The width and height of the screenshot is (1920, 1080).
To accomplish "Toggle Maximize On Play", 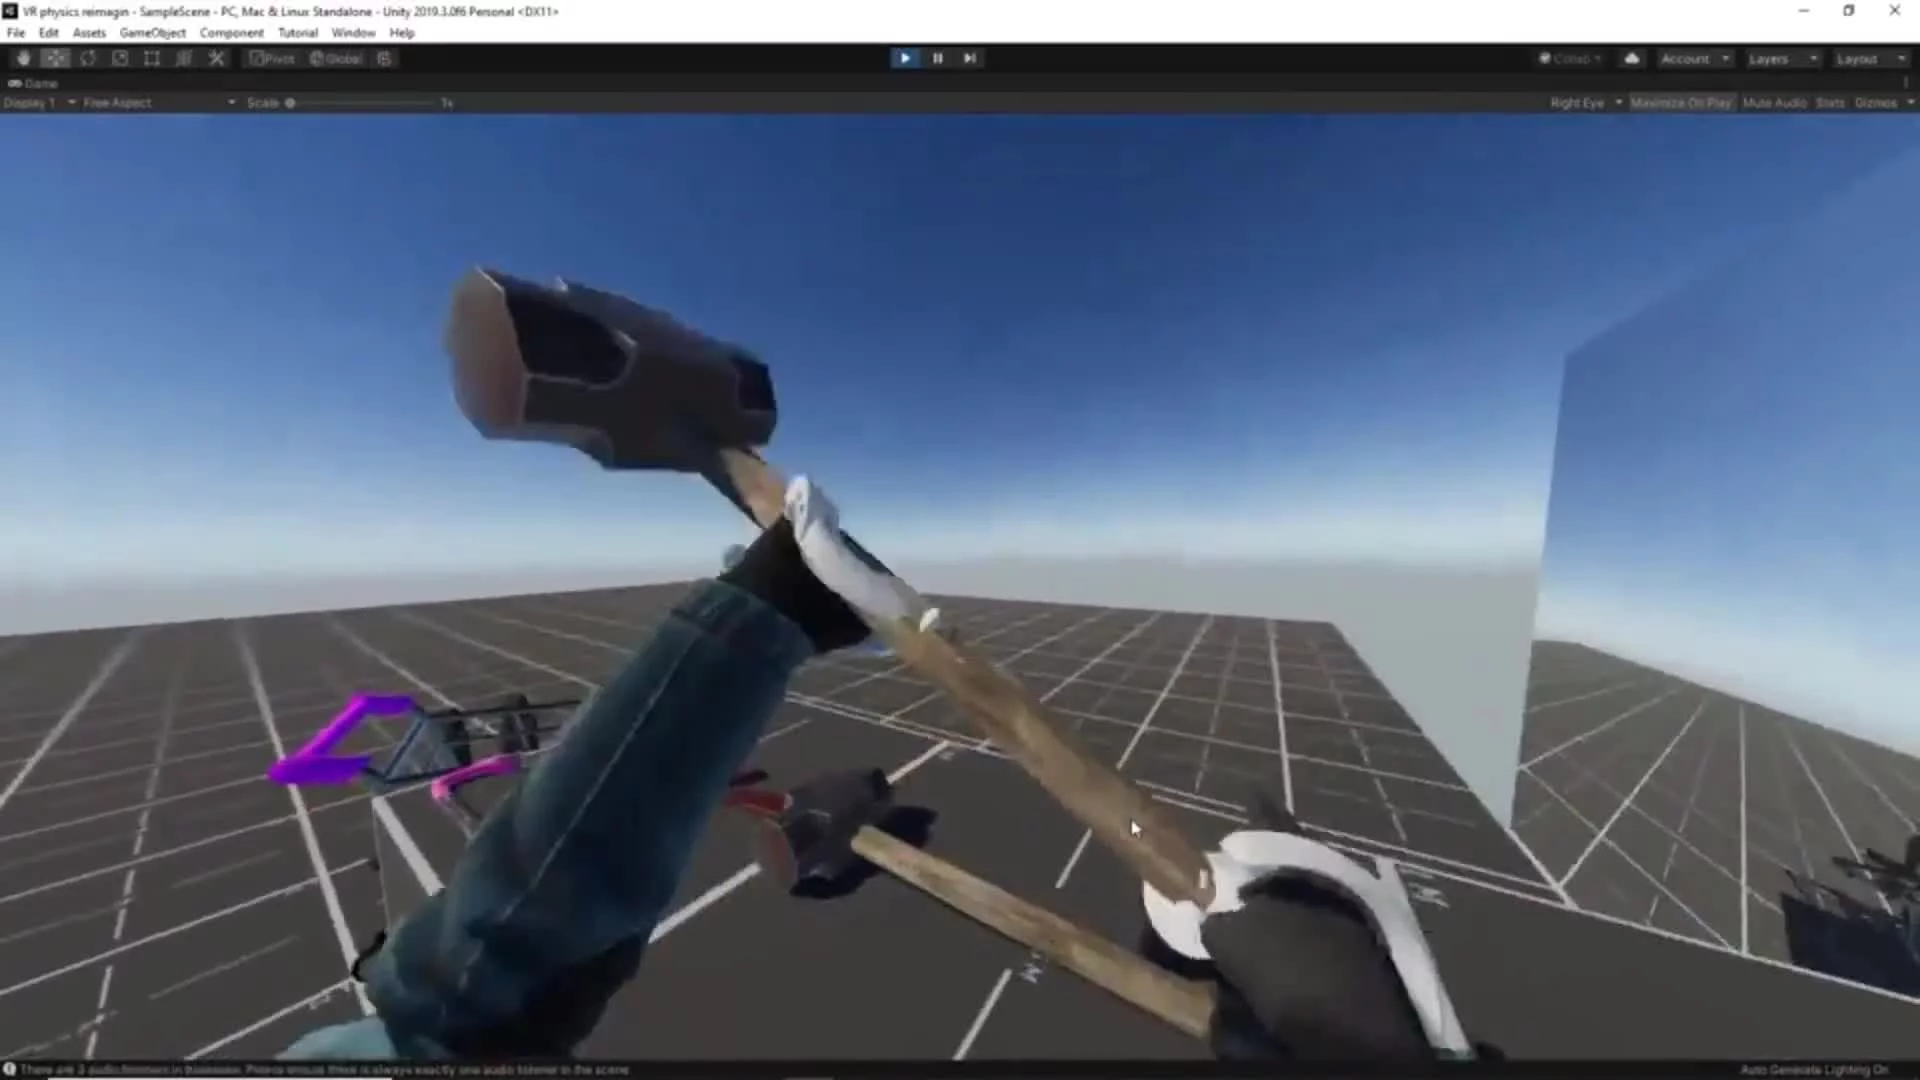I will point(1680,103).
